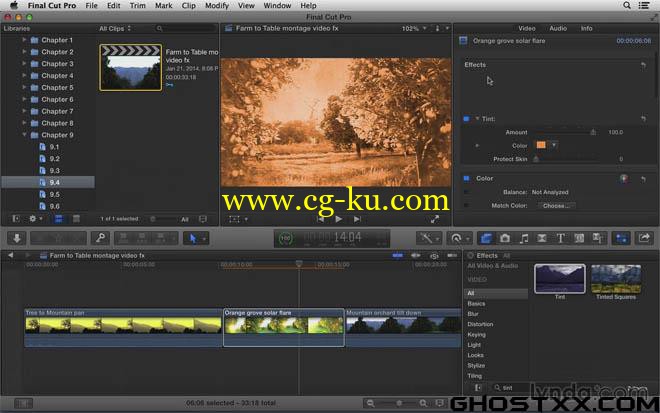This screenshot has width=660, height=413.
Task: Open the Titles browser T icon
Action: point(561,238)
